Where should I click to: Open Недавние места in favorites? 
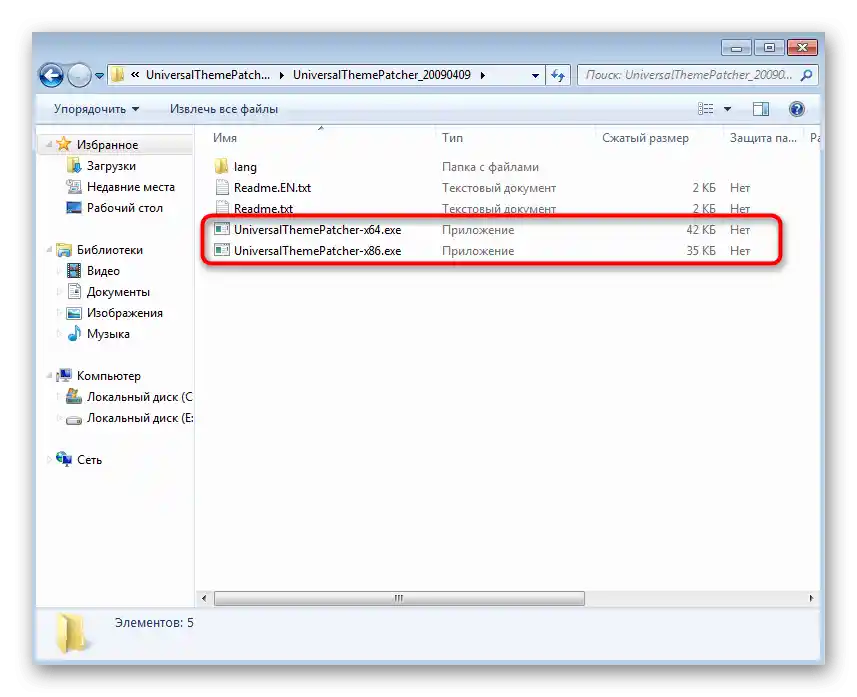point(131,187)
